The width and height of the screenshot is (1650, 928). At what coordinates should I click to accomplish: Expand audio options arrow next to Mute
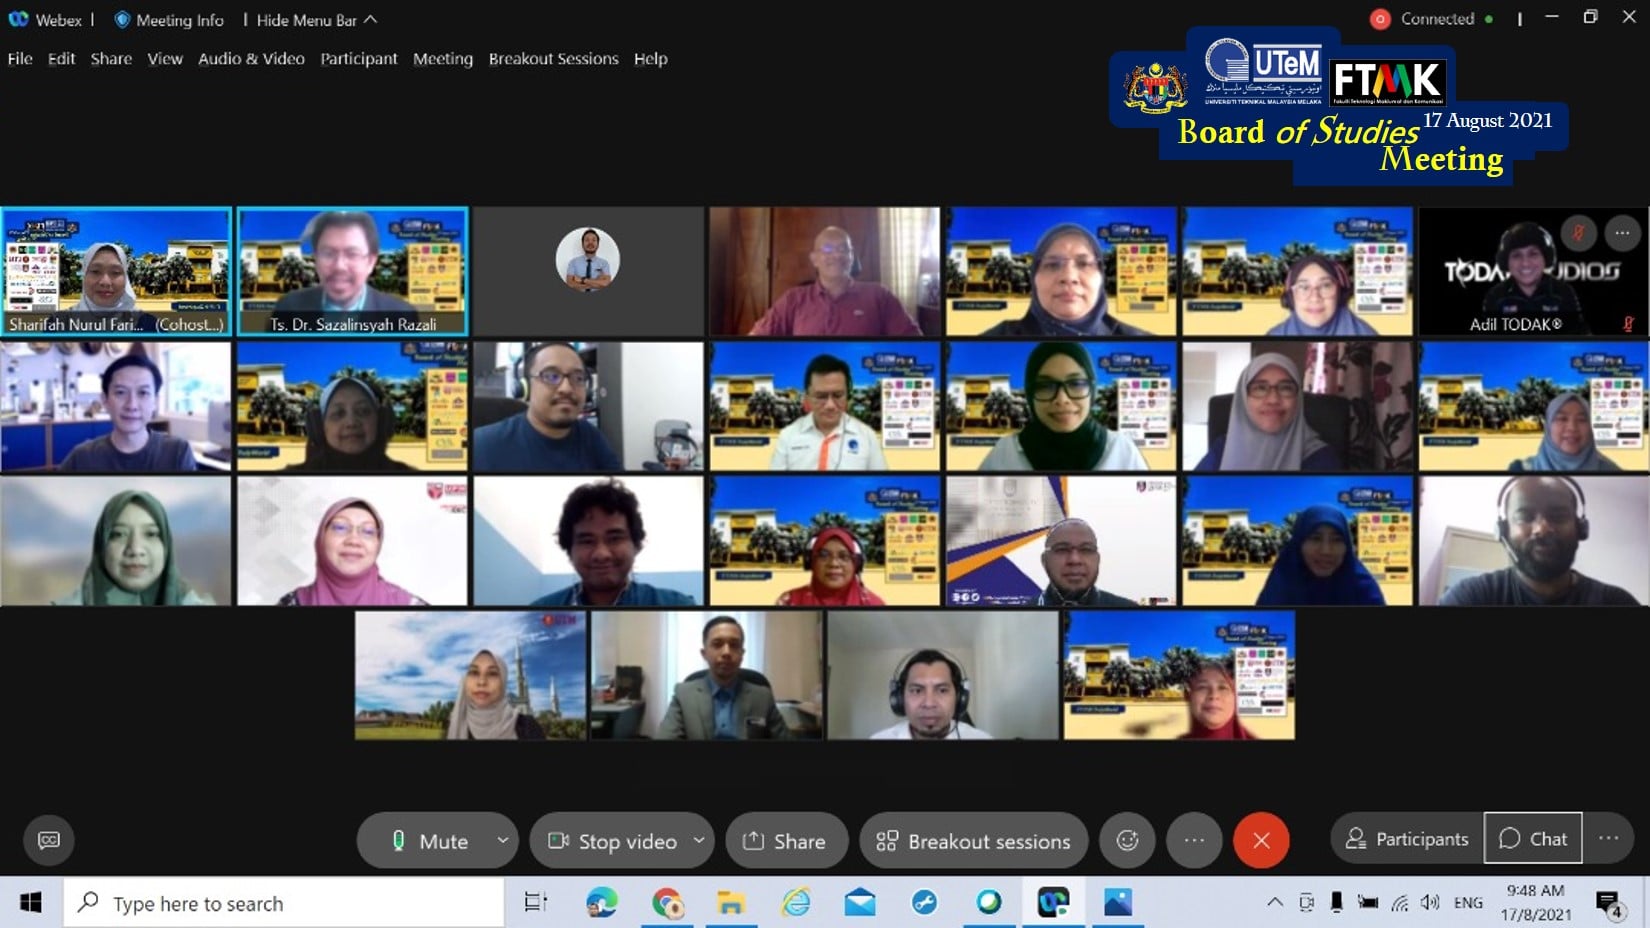coord(502,840)
